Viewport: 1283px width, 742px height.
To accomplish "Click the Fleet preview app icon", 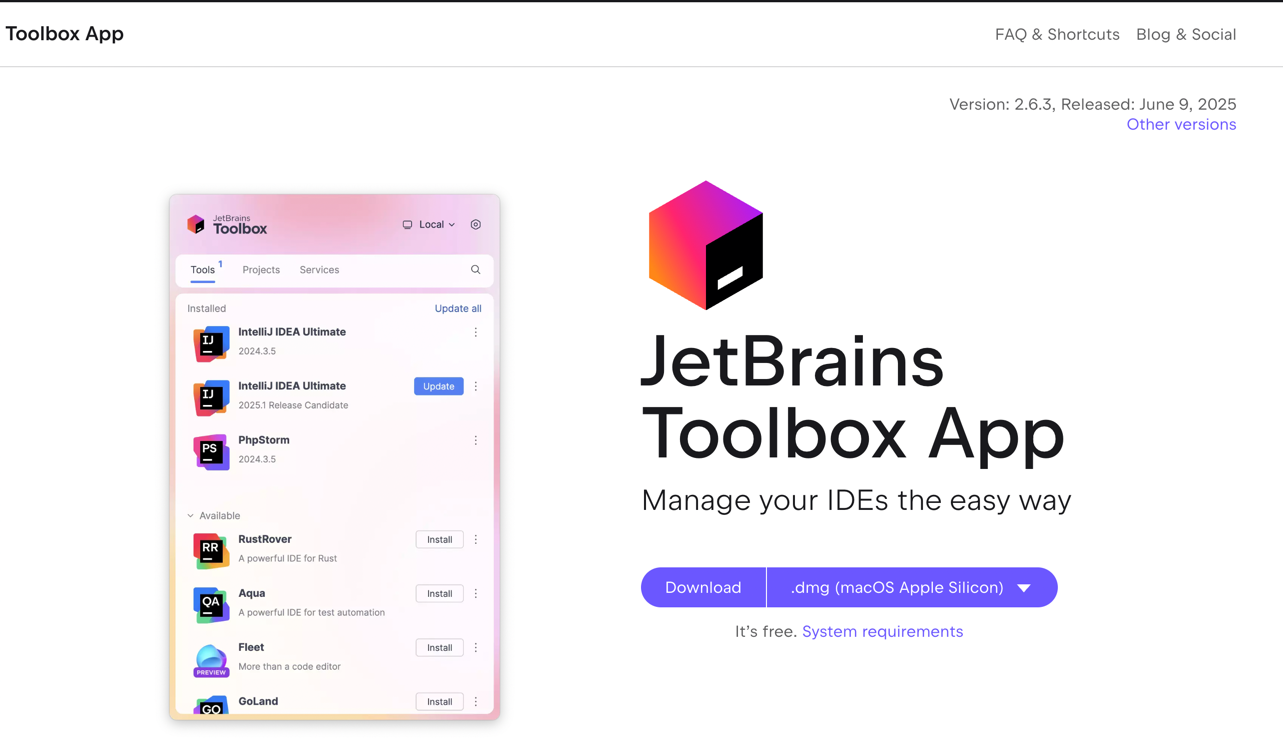I will click(x=211, y=659).
